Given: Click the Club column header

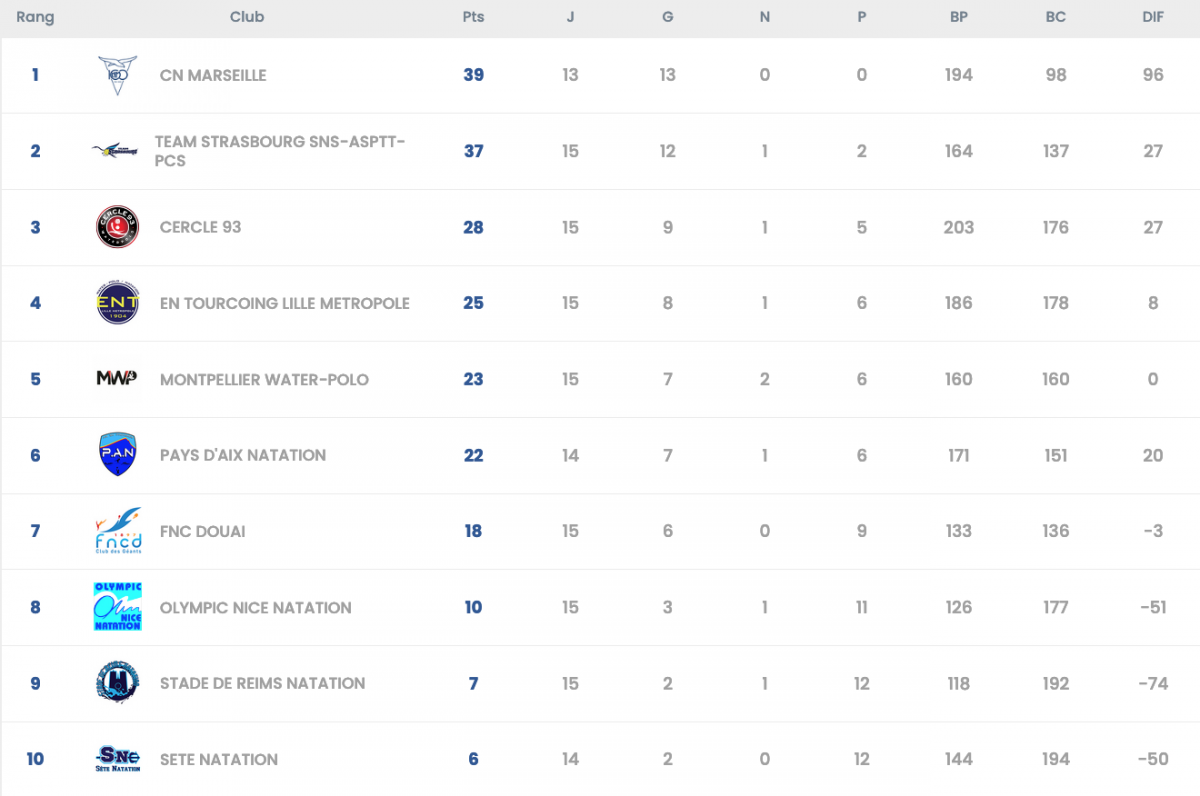Looking at the screenshot, I should [247, 17].
